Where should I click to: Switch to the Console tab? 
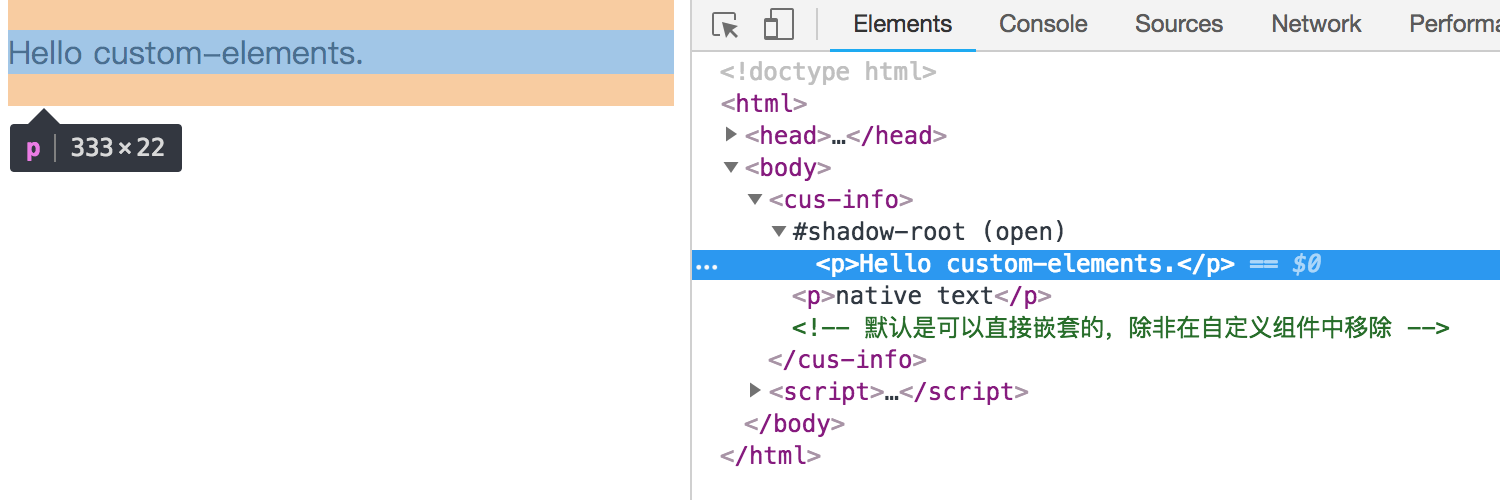[x=1043, y=25]
